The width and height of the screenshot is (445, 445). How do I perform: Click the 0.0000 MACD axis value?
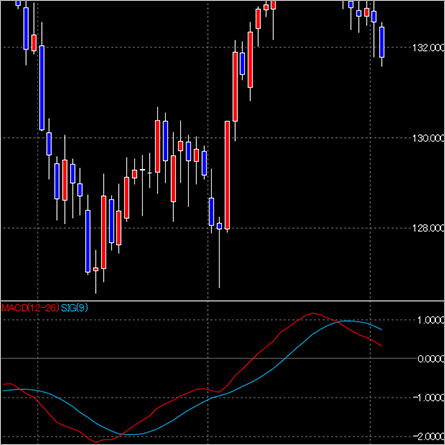(x=431, y=359)
